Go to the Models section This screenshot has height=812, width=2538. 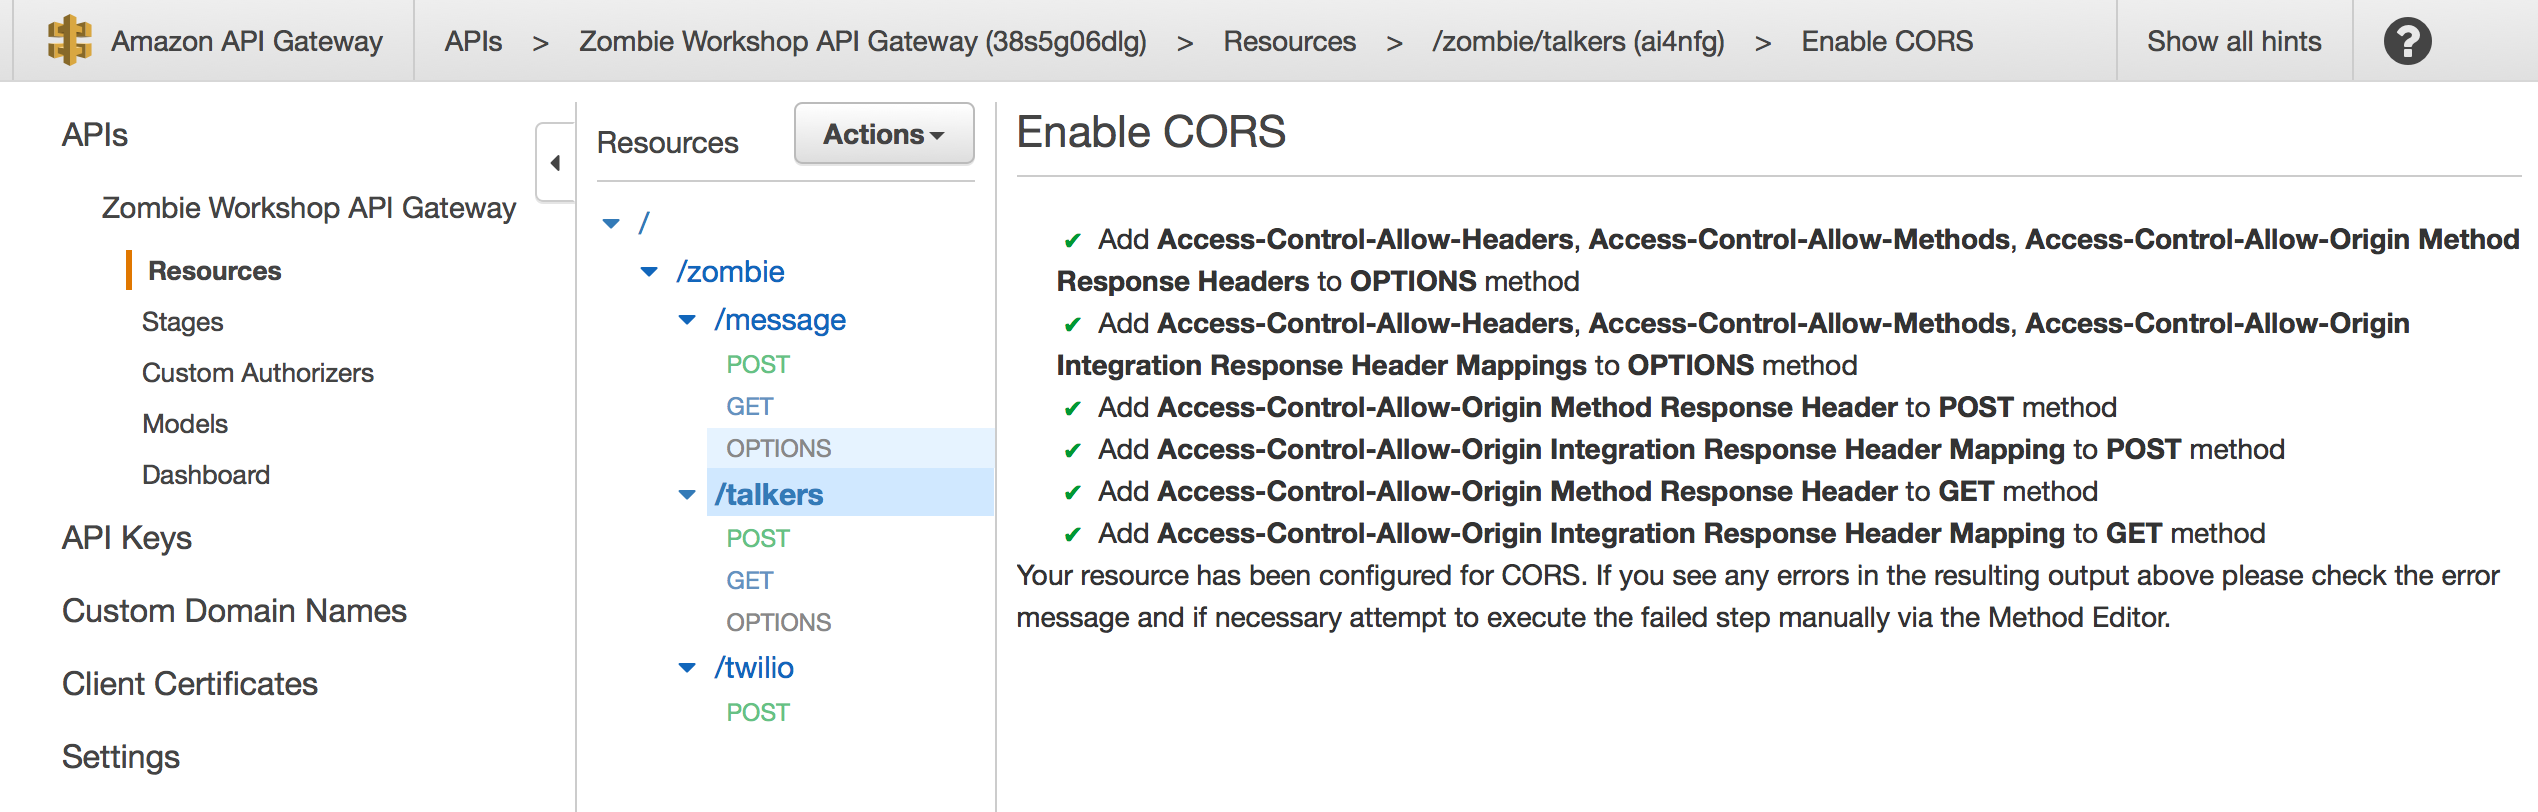point(185,424)
